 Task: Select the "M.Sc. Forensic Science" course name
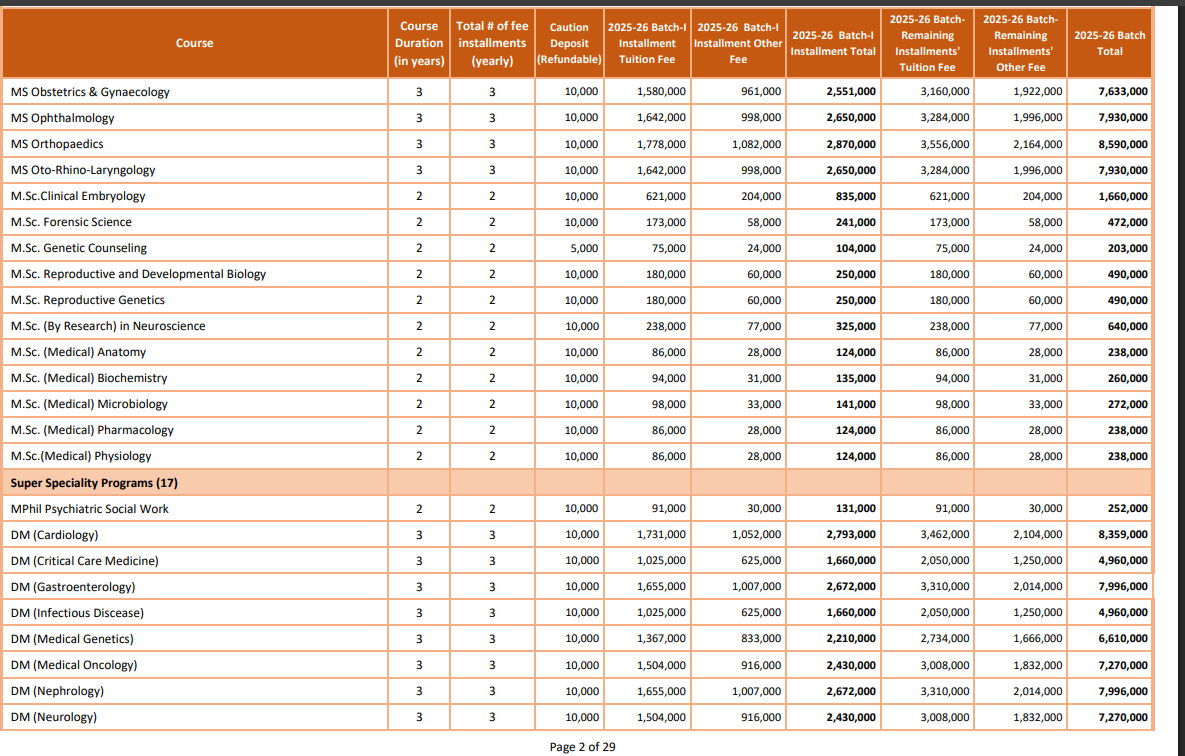71,222
